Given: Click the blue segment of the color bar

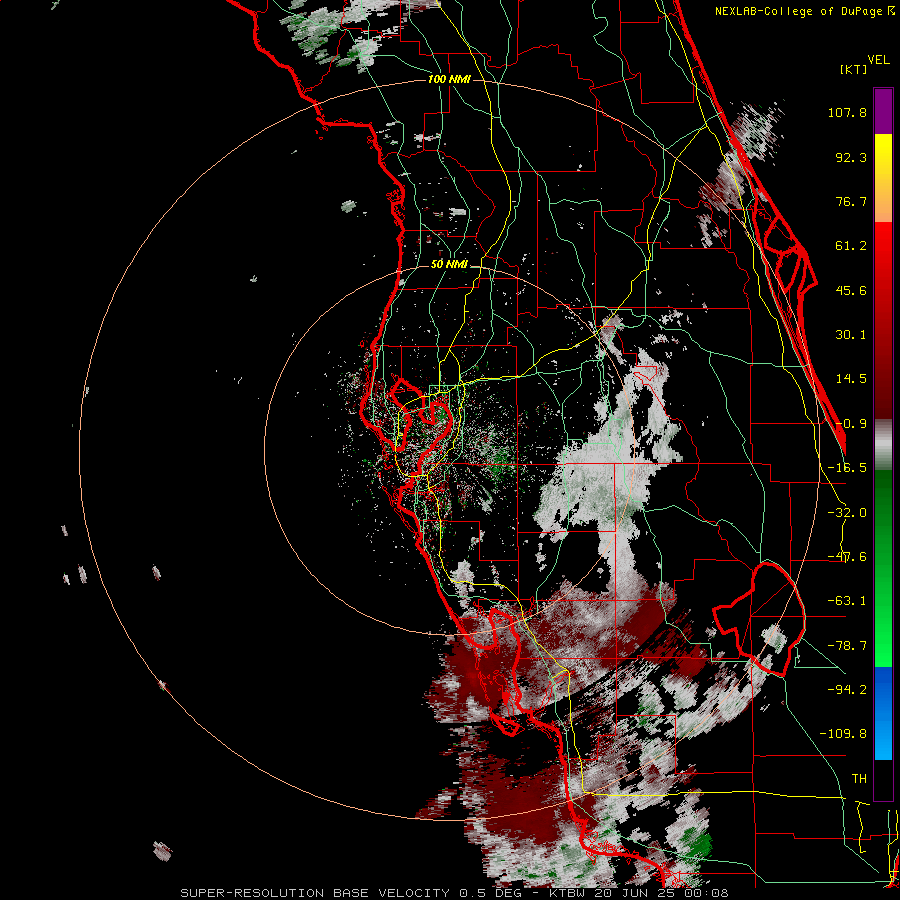Looking at the screenshot, I should (883, 713).
